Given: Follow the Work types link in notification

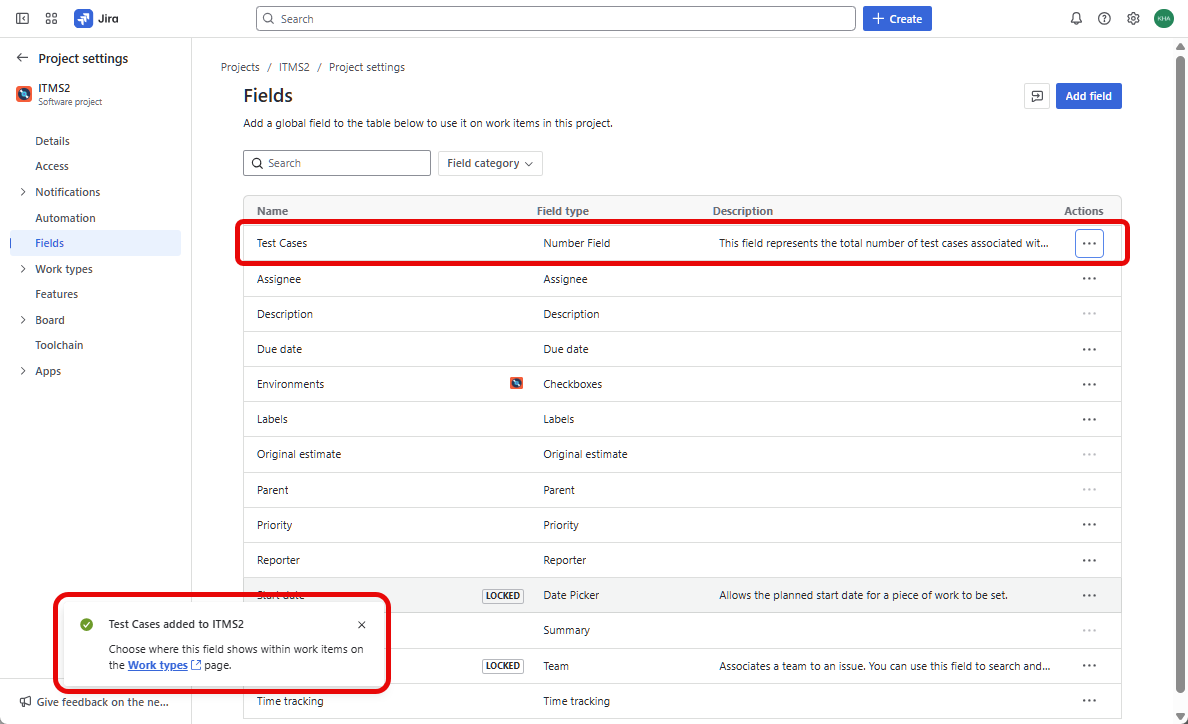Looking at the screenshot, I should 157,665.
